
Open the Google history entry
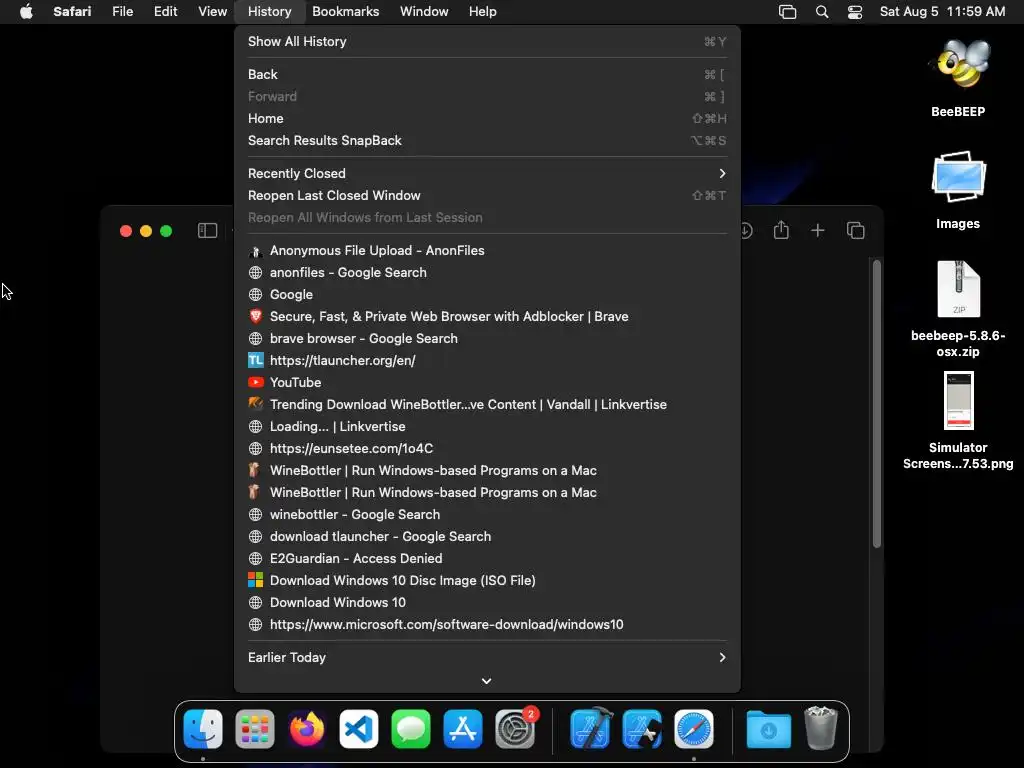click(487, 295)
